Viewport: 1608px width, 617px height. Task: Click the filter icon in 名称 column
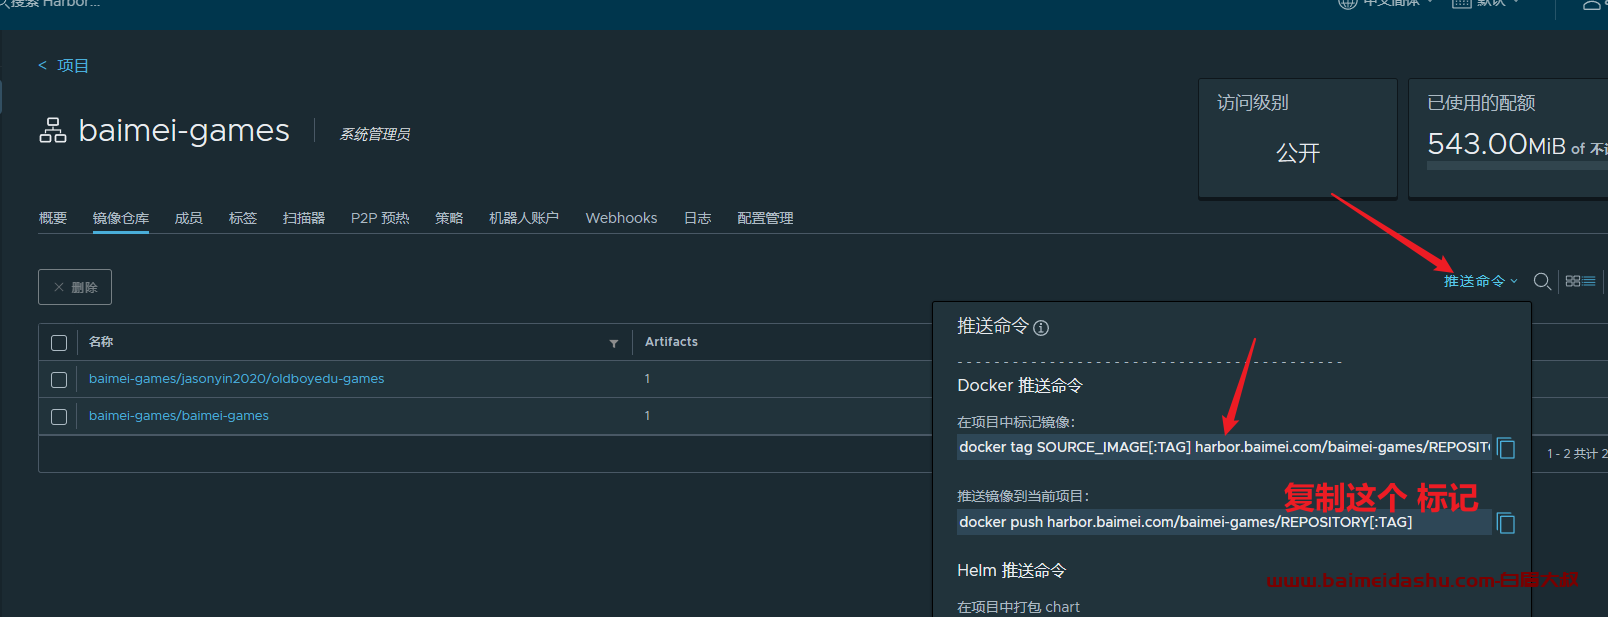614,343
